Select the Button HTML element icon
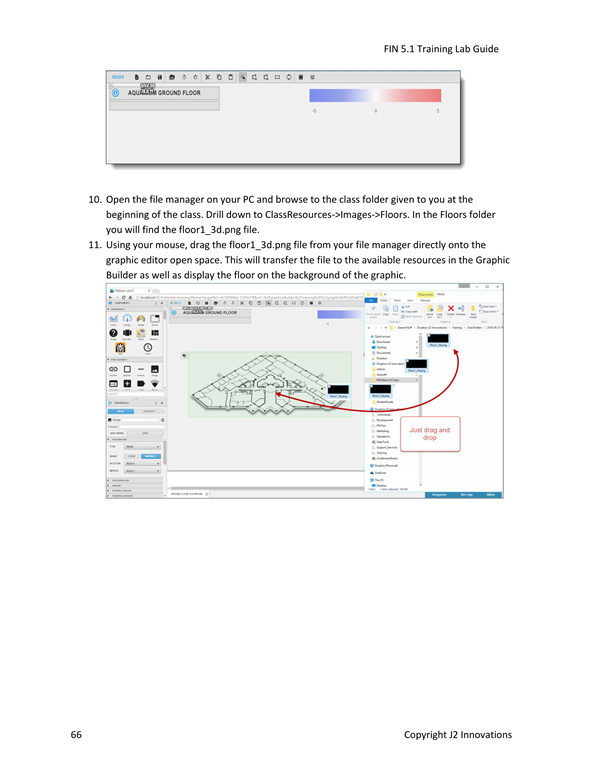Screen dimensions: 600x776 pos(127,369)
